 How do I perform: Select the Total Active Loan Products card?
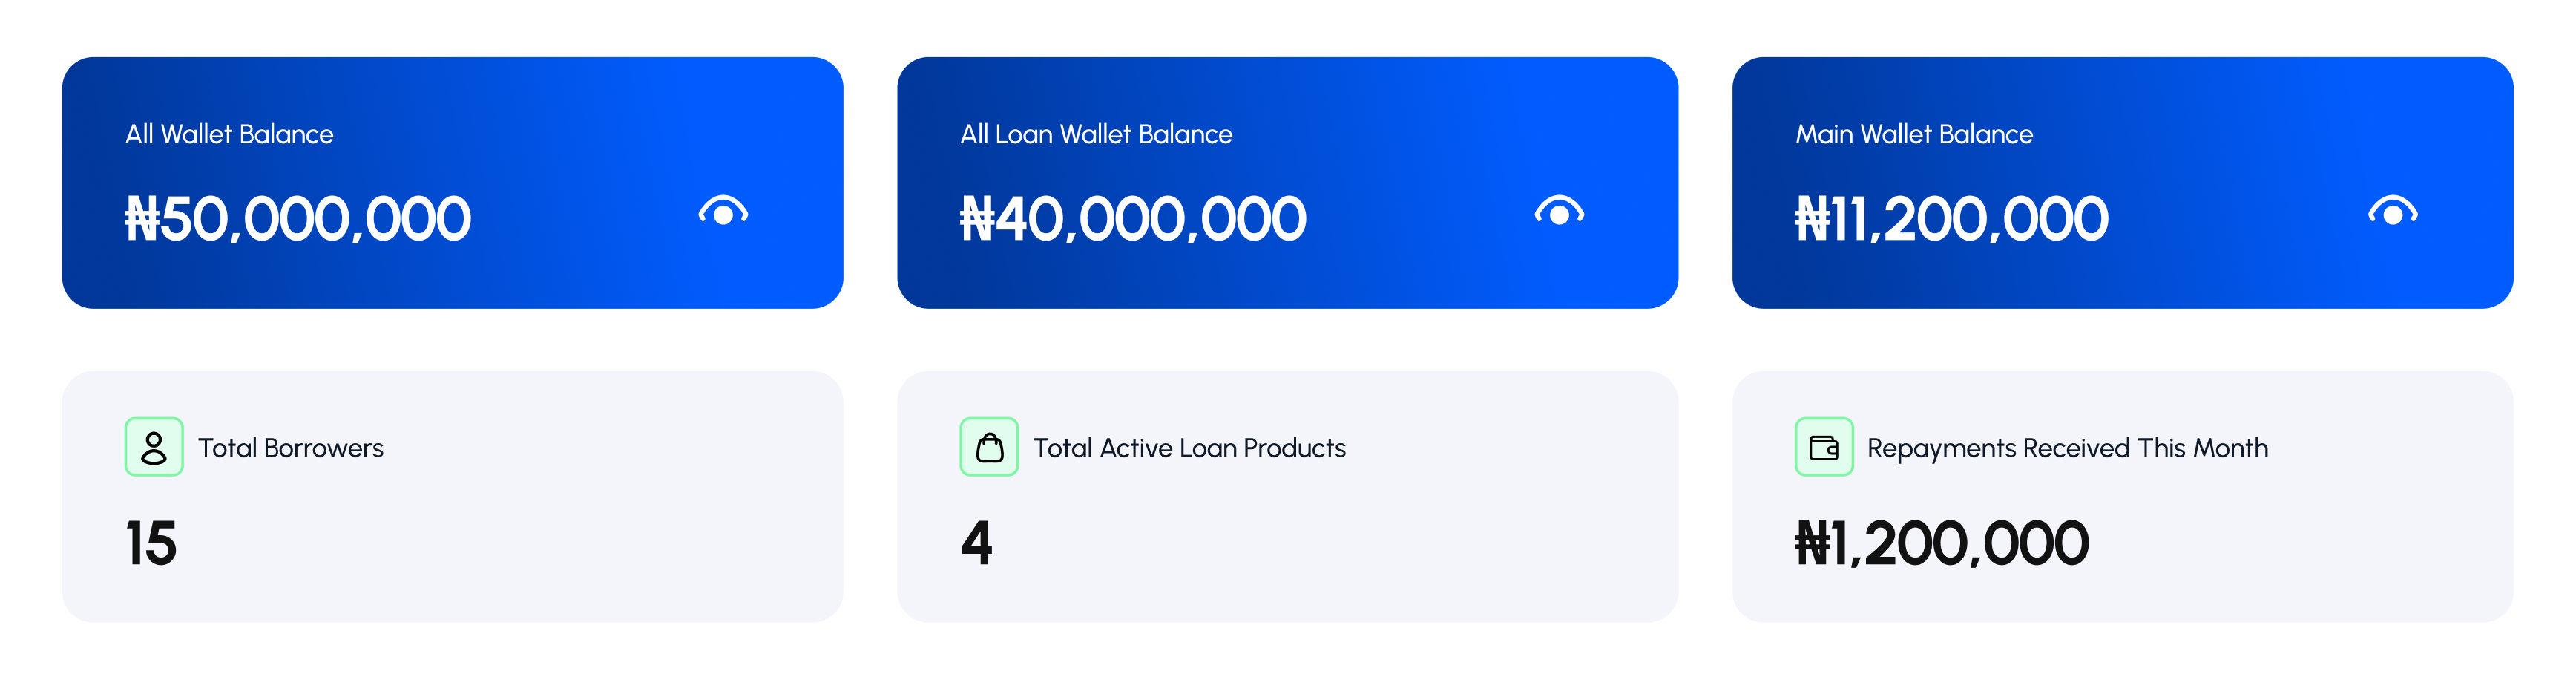[x=1287, y=497]
